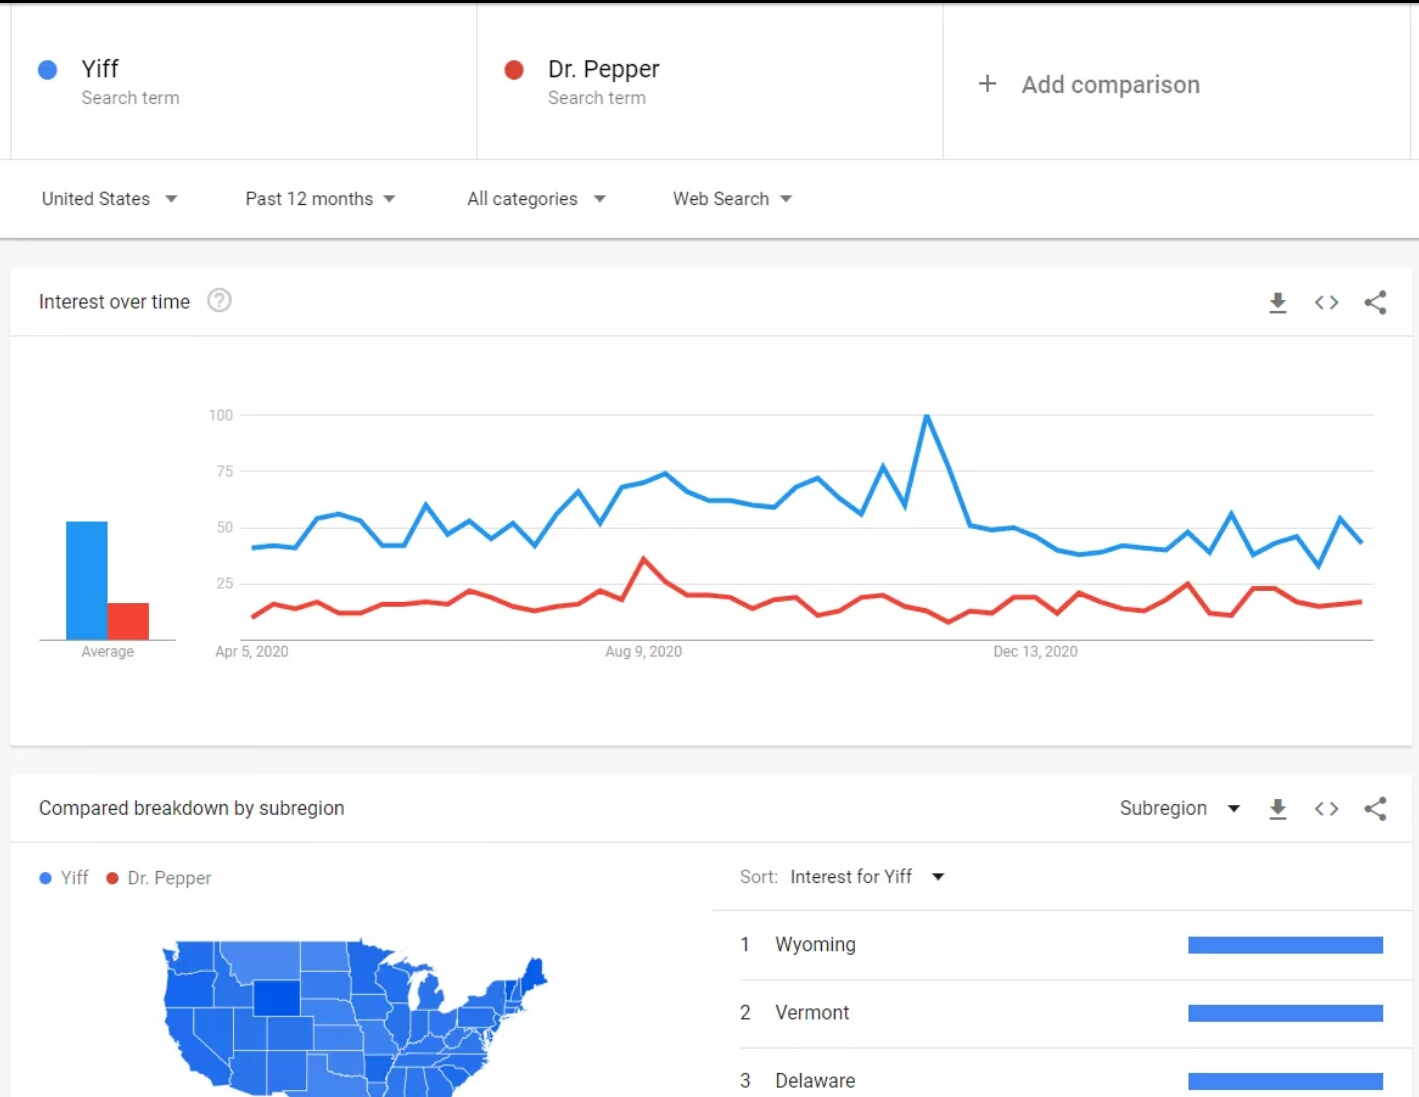Toggle the Dr. Pepper legend entry

159,878
